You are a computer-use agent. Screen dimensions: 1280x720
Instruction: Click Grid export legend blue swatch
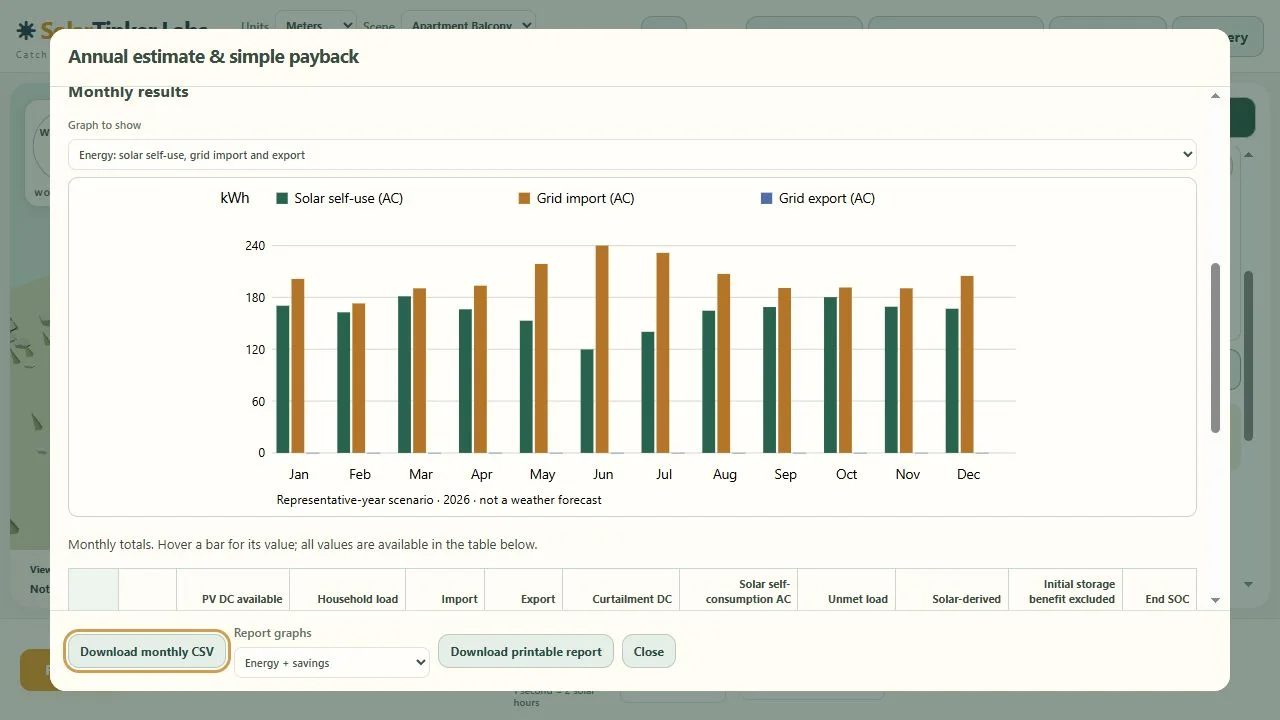pyautogui.click(x=767, y=198)
